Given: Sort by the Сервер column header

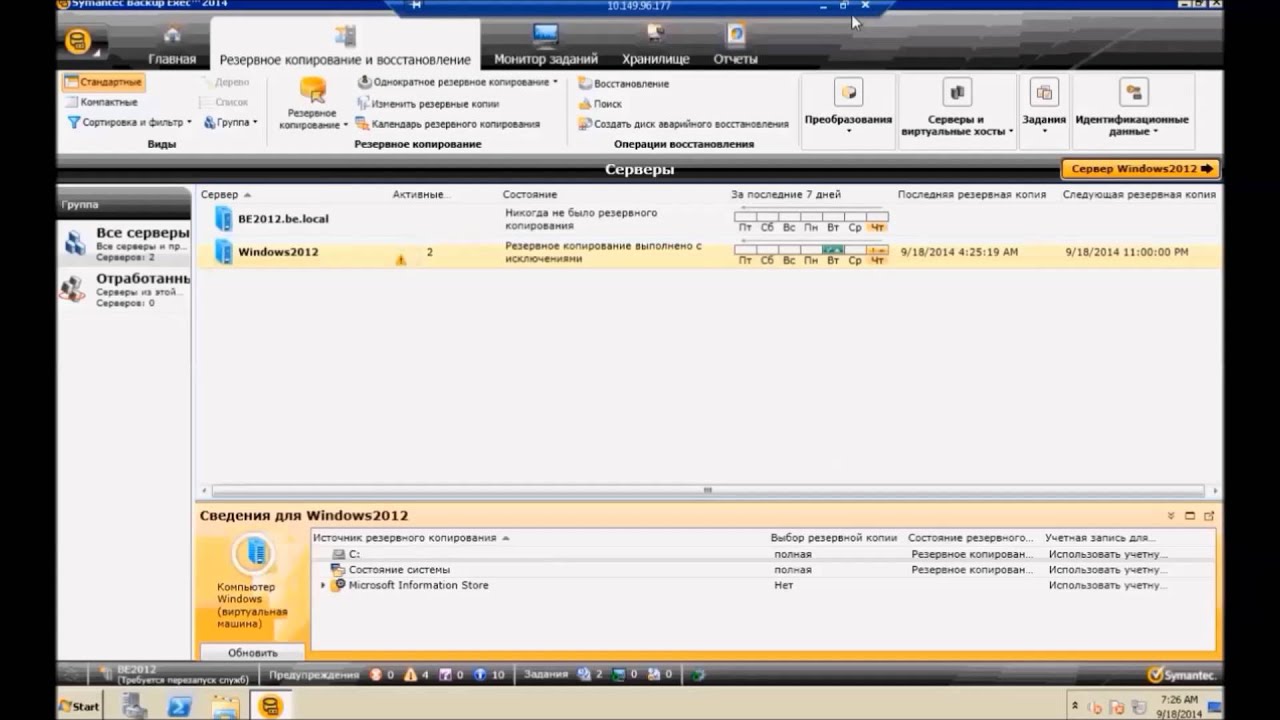Looking at the screenshot, I should pyautogui.click(x=225, y=194).
